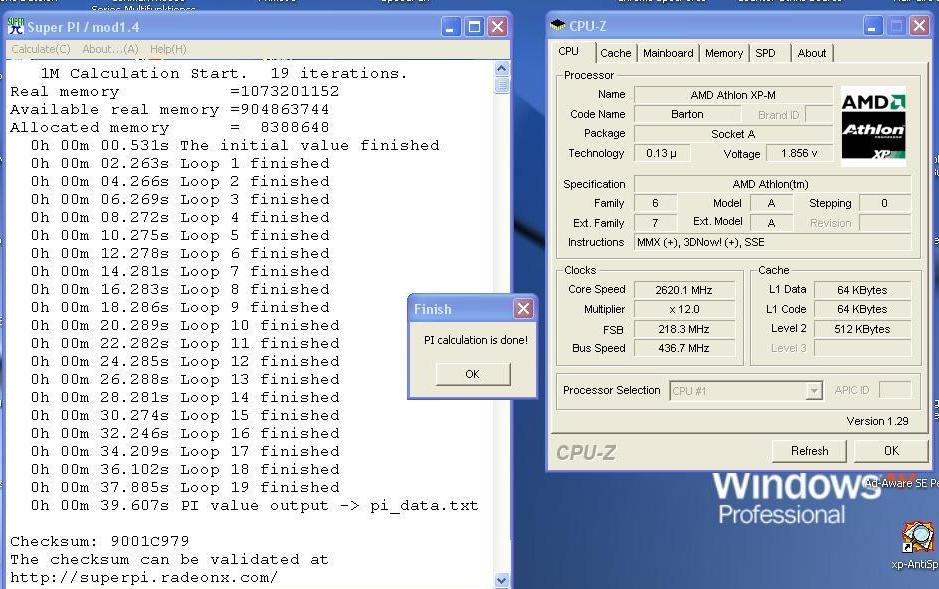Image resolution: width=939 pixels, height=589 pixels.
Task: Switch to the About tab in CPU-Z
Action: [x=811, y=53]
